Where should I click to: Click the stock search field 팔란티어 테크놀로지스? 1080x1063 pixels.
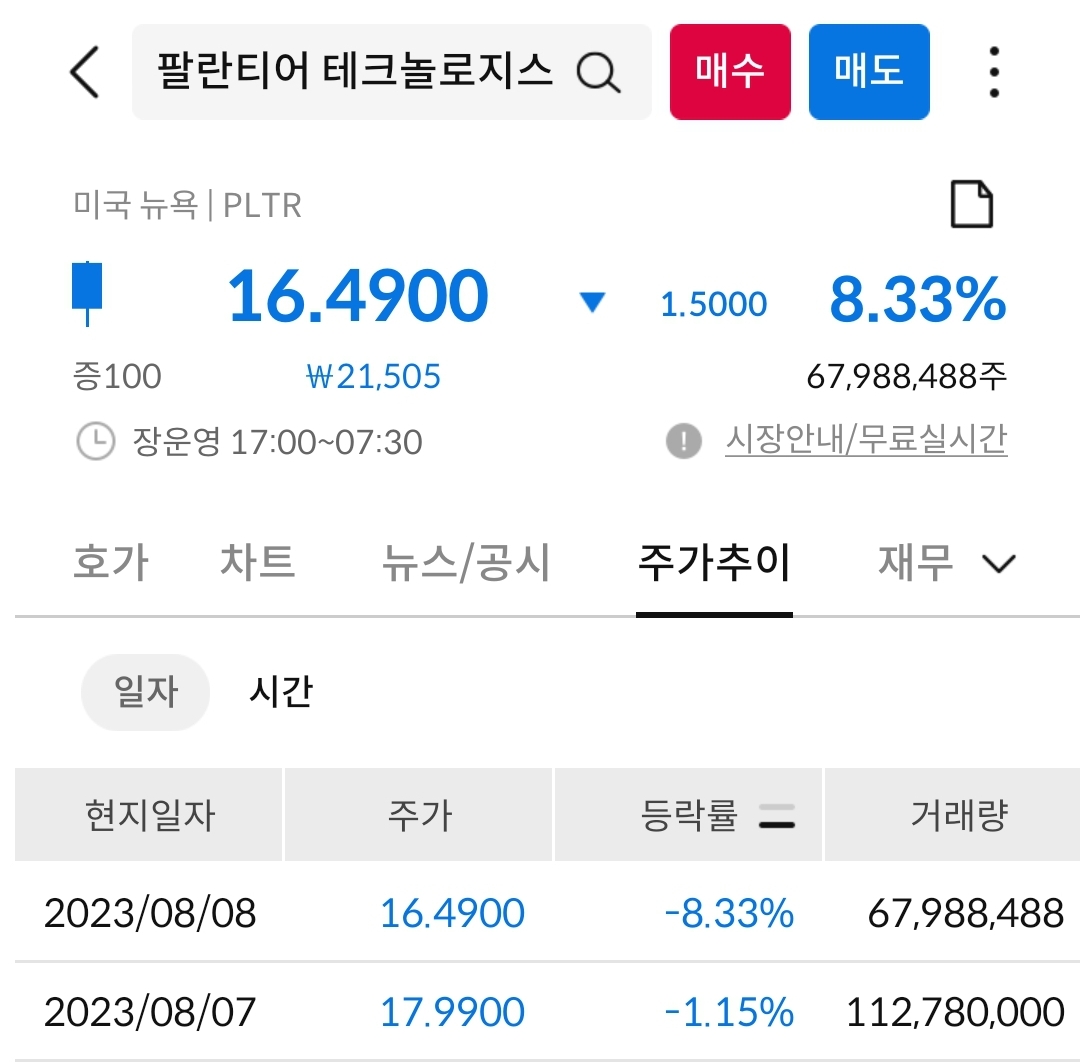tap(391, 72)
